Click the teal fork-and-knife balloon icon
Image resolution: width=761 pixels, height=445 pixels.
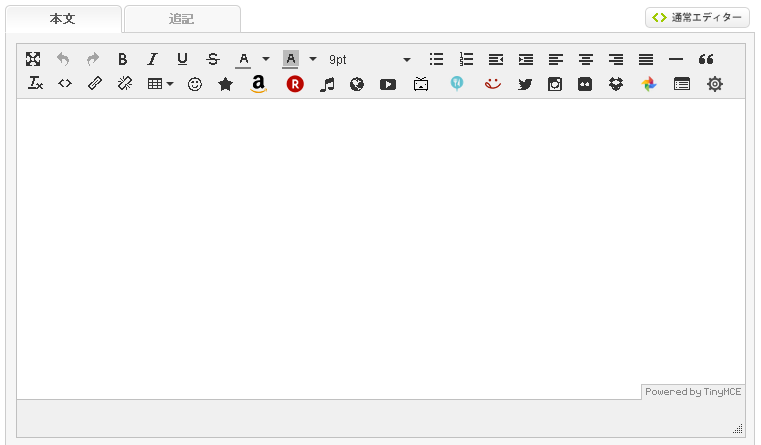coord(457,83)
